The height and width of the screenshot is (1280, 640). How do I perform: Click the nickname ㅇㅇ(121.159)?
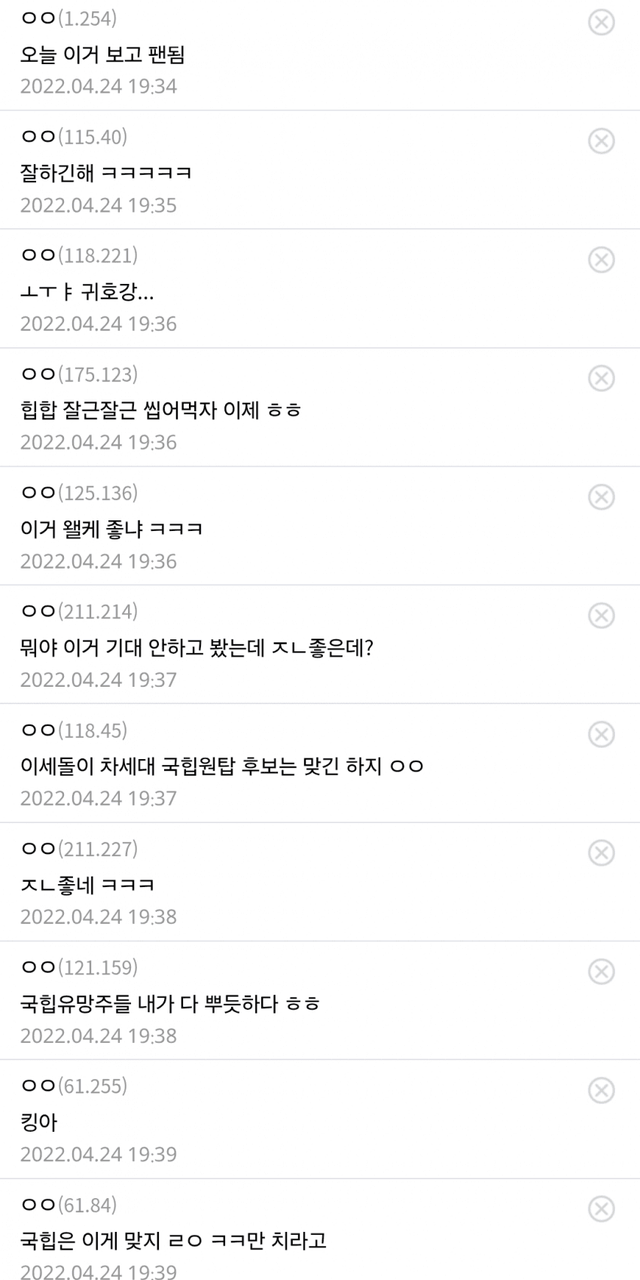[x=78, y=967]
